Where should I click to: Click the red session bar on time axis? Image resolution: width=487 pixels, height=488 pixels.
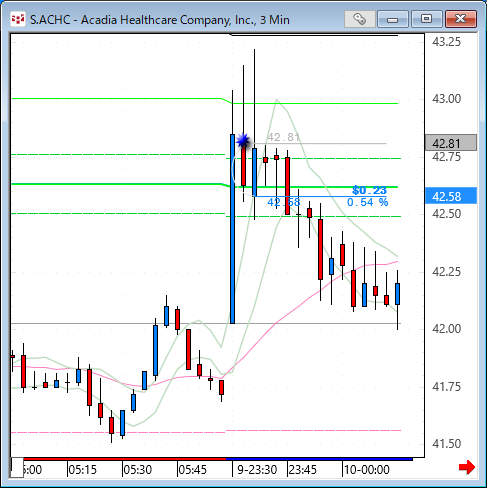tap(125, 459)
